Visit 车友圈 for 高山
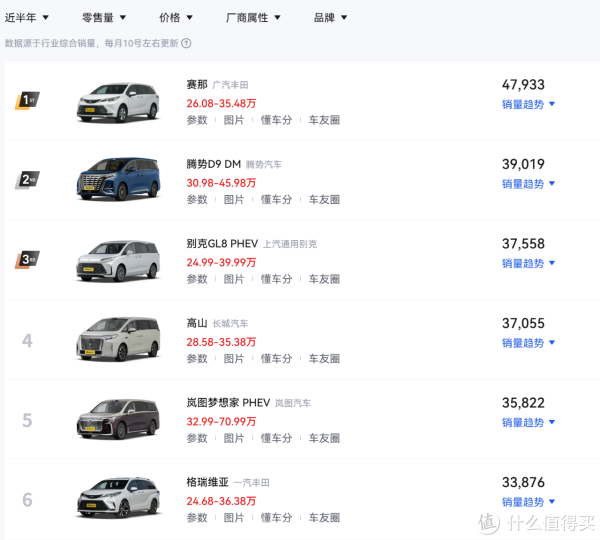The height and width of the screenshot is (540, 600). click(324, 359)
